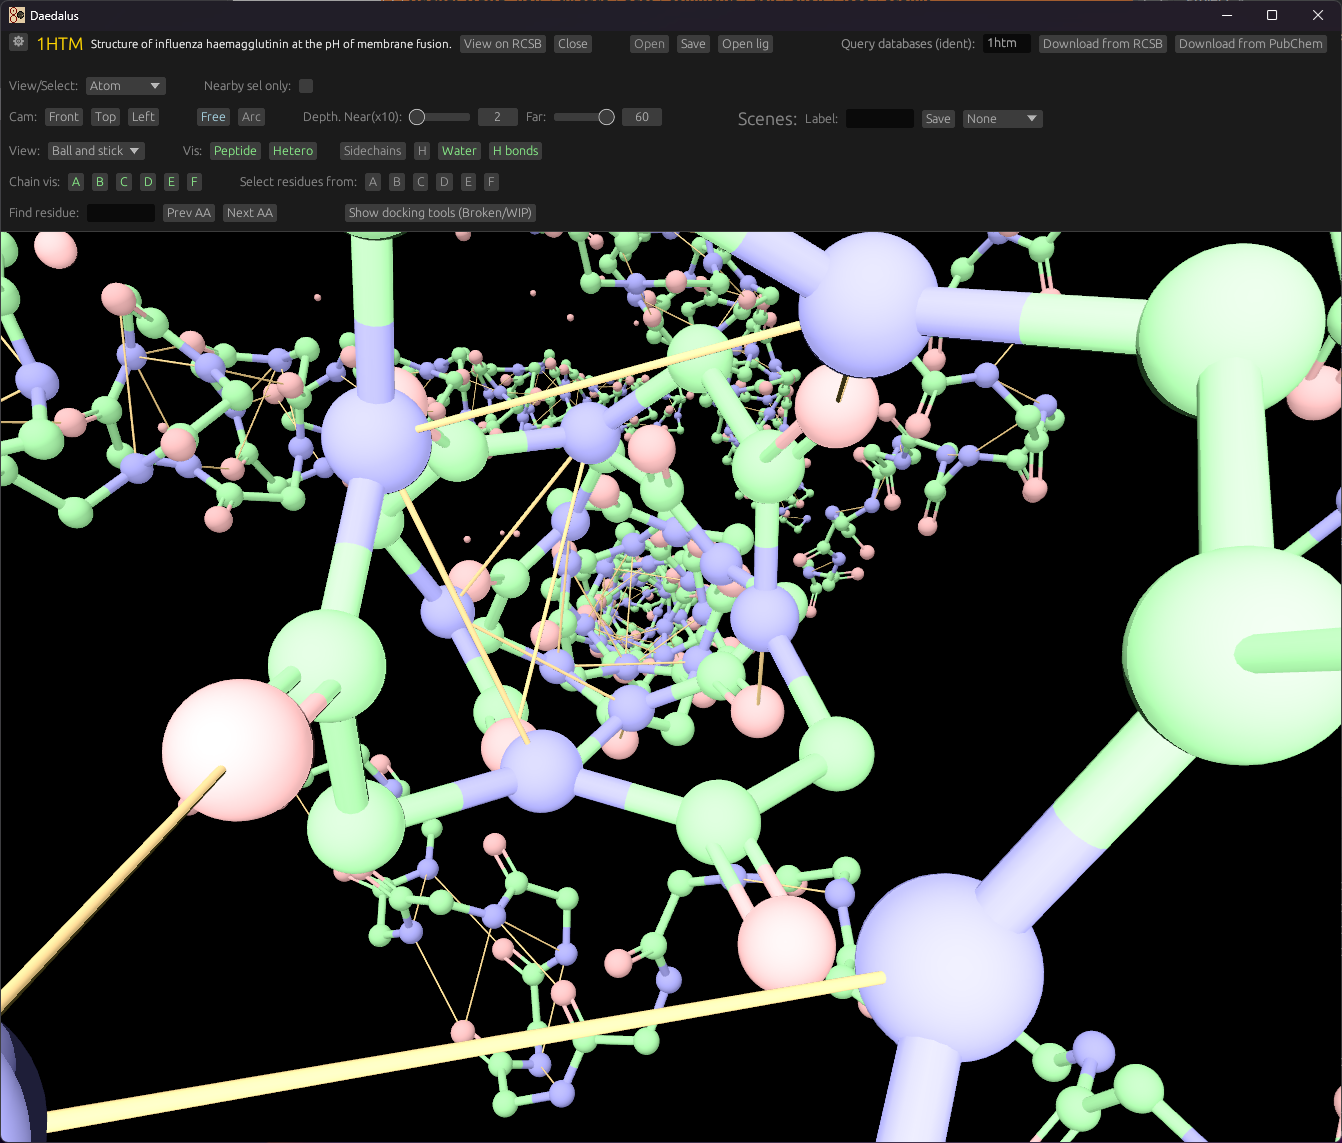
Task: Select residues from chain B
Action: [397, 182]
